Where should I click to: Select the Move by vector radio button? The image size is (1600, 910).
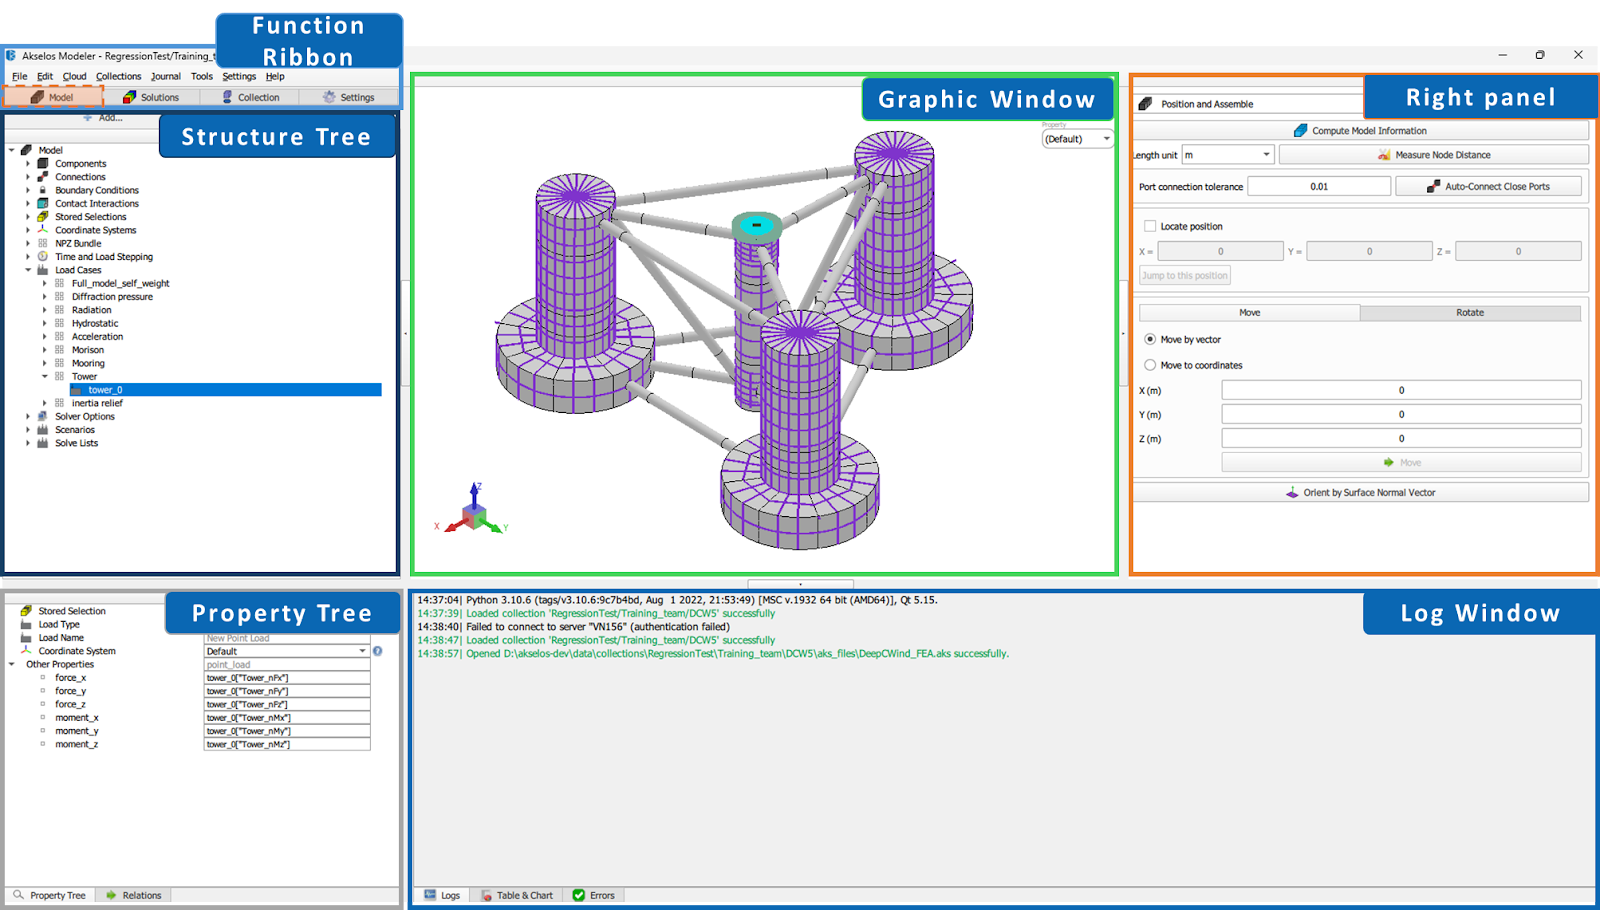(1150, 339)
